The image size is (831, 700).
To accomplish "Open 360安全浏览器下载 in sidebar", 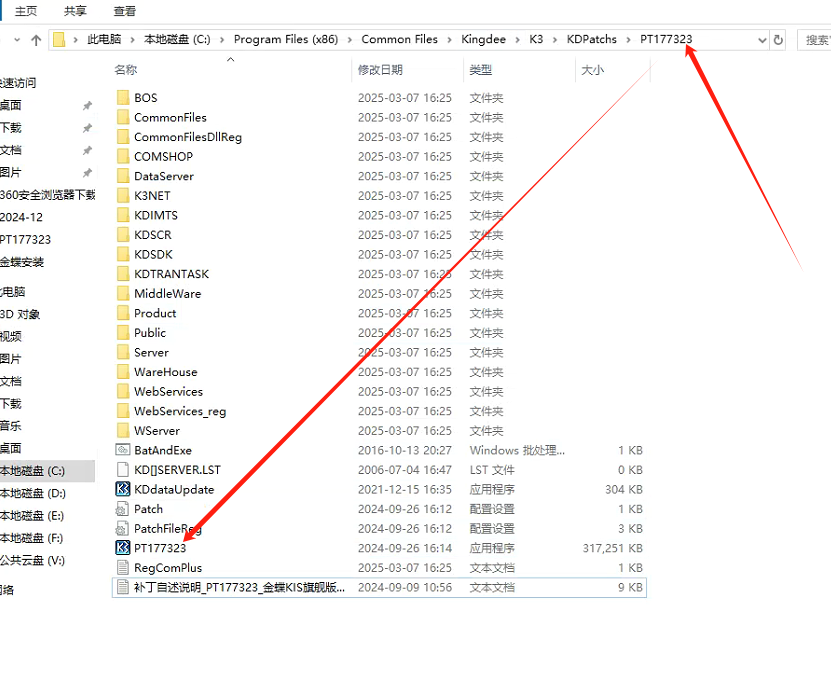I will pyautogui.click(x=48, y=195).
